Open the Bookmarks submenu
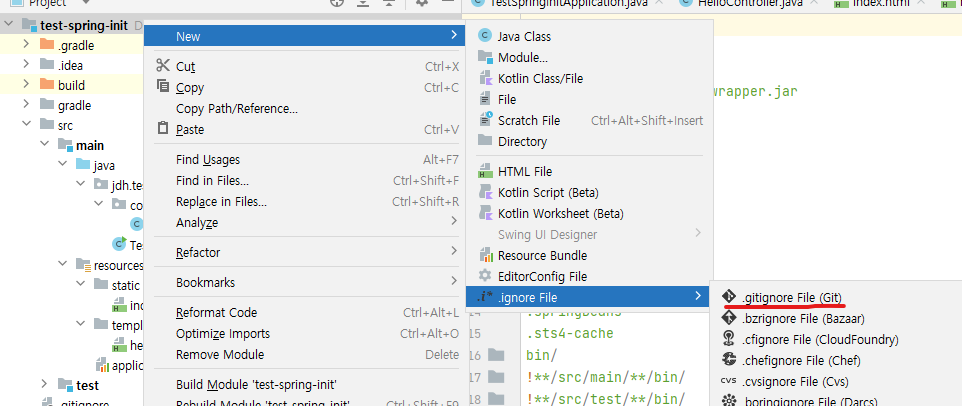962x406 pixels. click(306, 283)
